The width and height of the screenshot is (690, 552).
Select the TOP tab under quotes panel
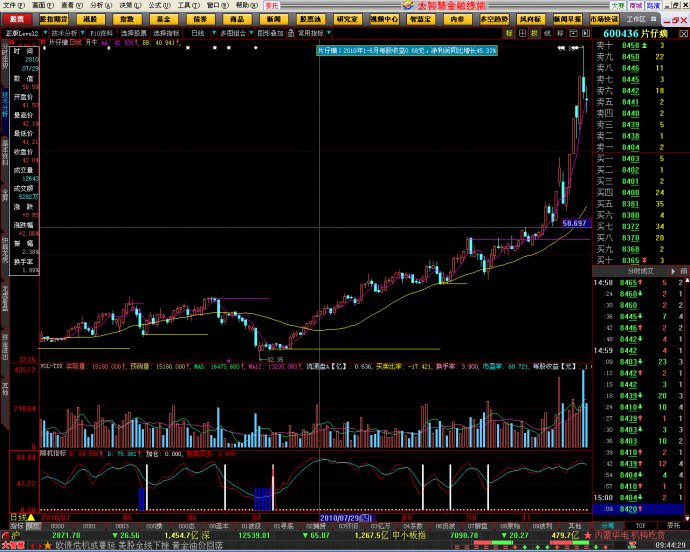(x=641, y=526)
